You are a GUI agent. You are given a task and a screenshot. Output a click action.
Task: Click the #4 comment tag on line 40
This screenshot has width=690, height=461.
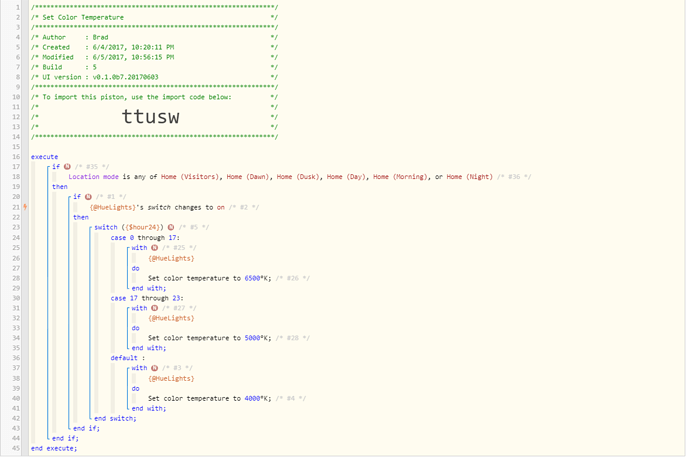coord(290,398)
